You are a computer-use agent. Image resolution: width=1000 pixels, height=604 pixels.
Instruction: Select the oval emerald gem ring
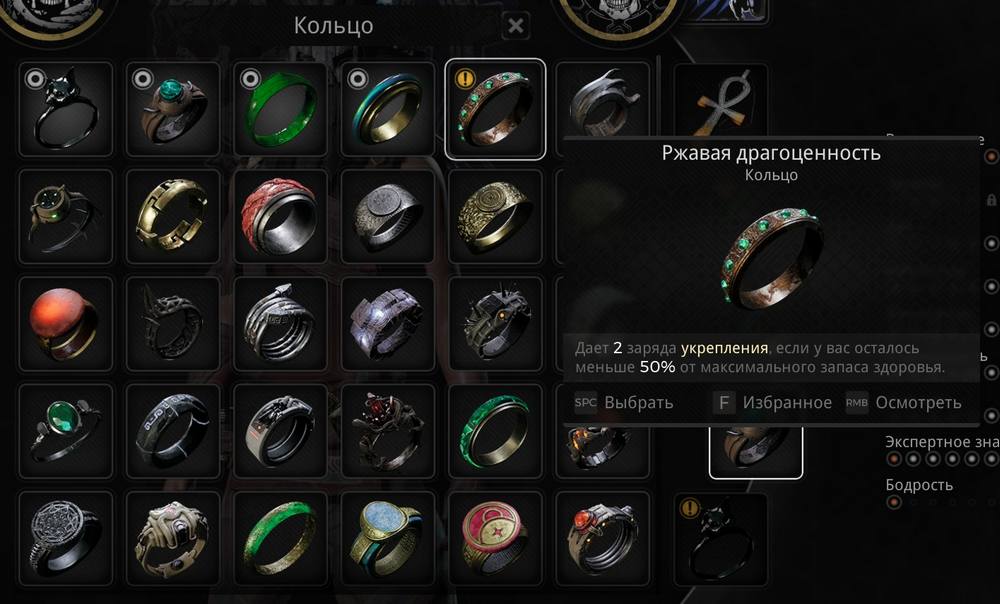point(66,431)
